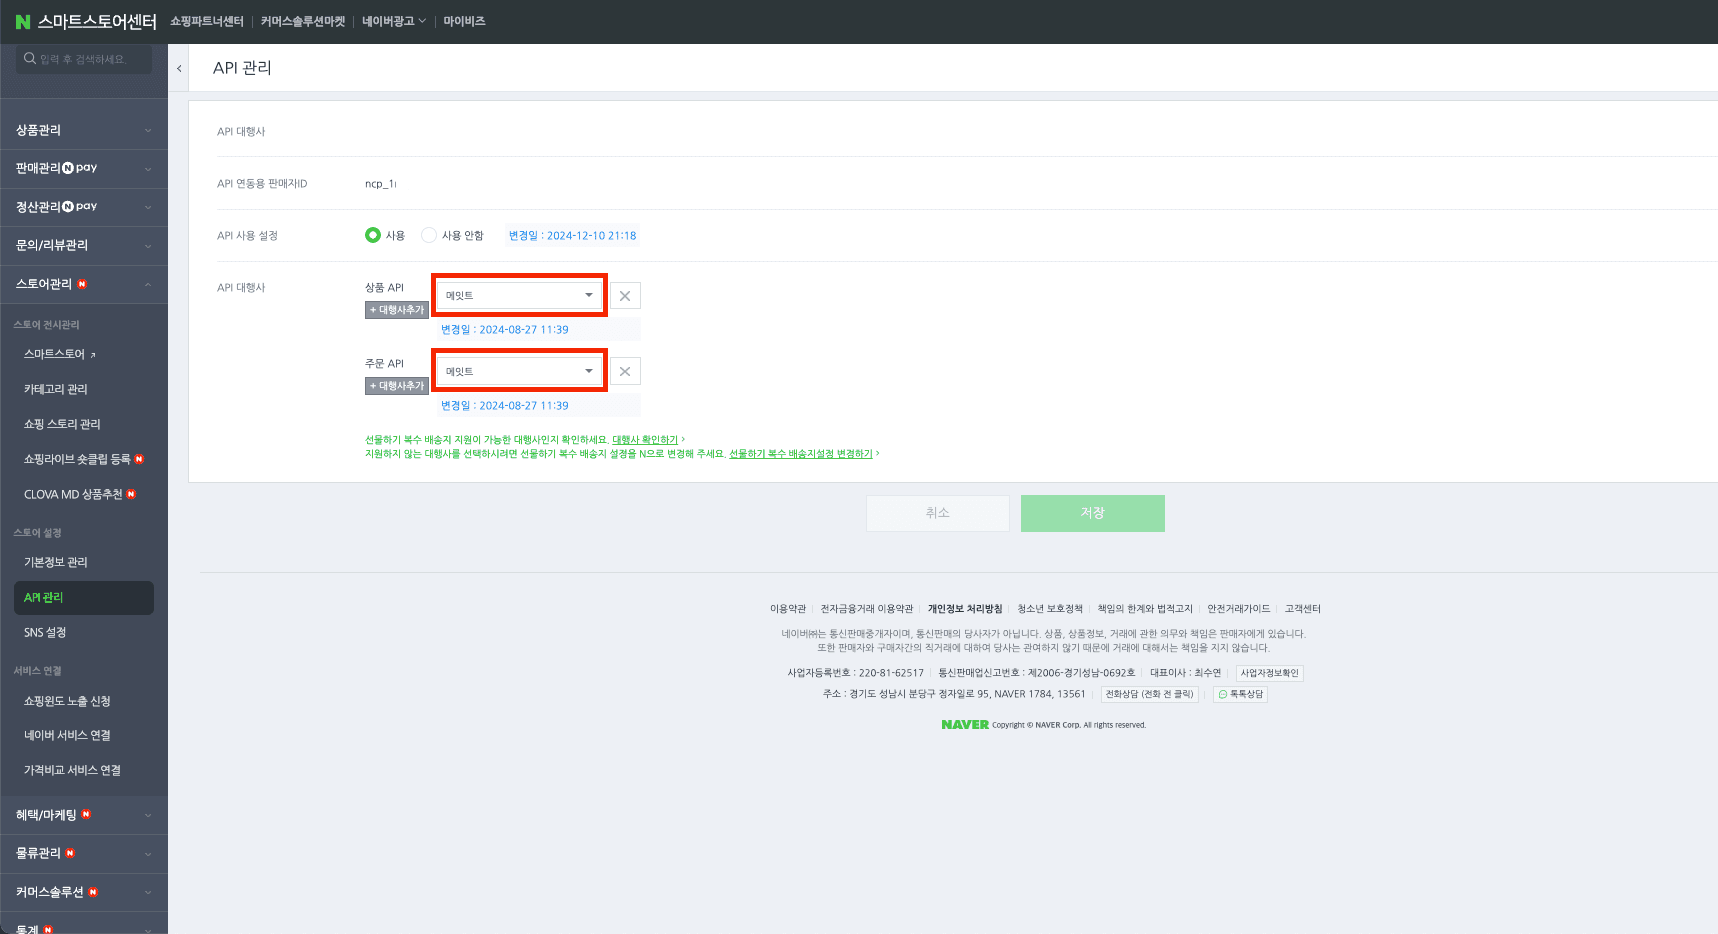
Task: Click 대행사추가 button under 상품 API
Action: pos(397,310)
